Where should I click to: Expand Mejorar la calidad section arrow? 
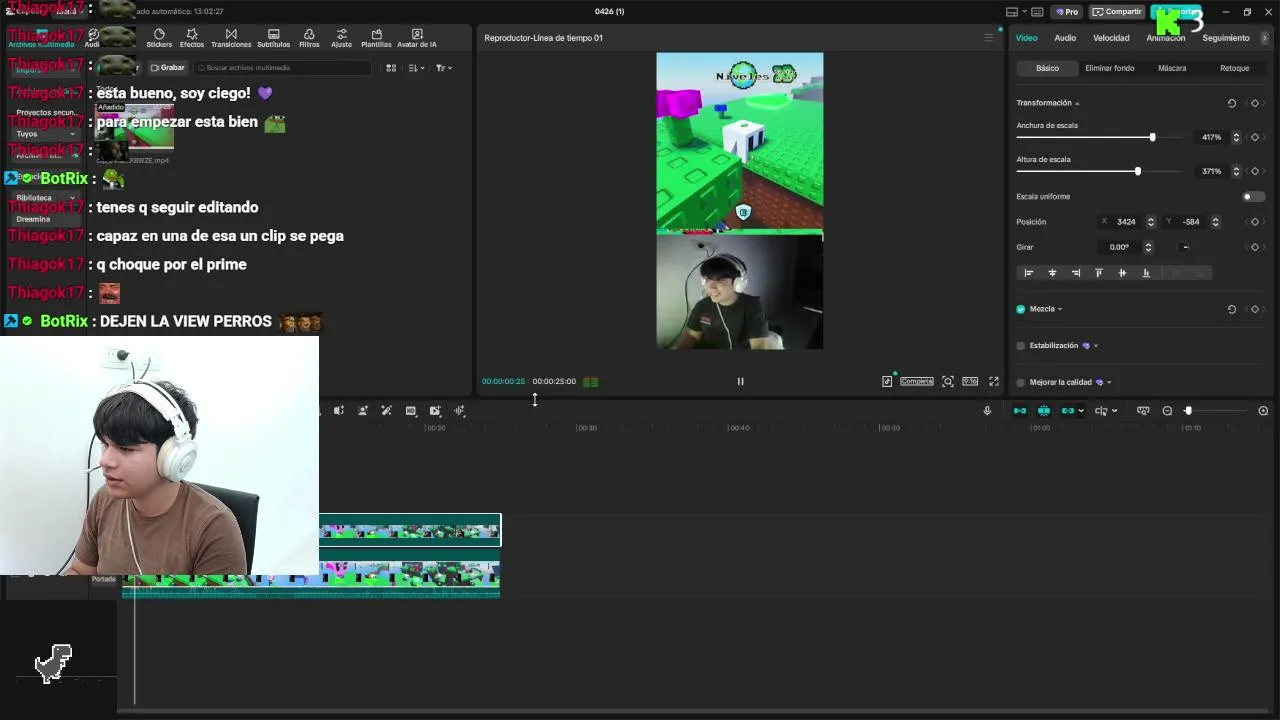point(1109,382)
